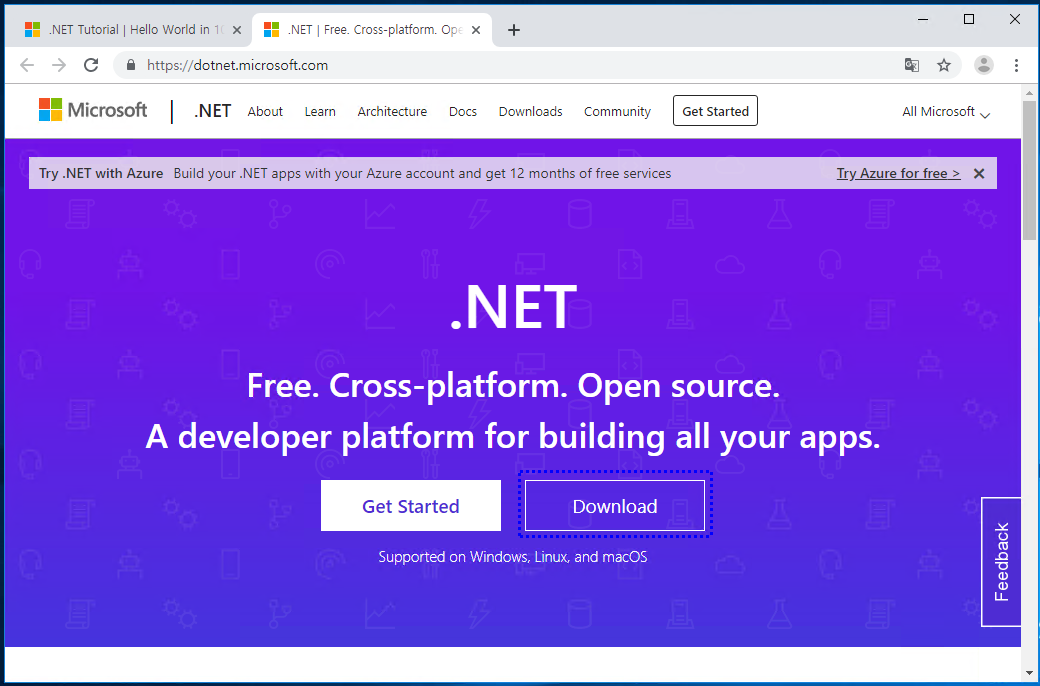Viewport: 1040px width, 686px height.
Task: Click the .NET brand link in the header
Action: pyautogui.click(x=212, y=111)
